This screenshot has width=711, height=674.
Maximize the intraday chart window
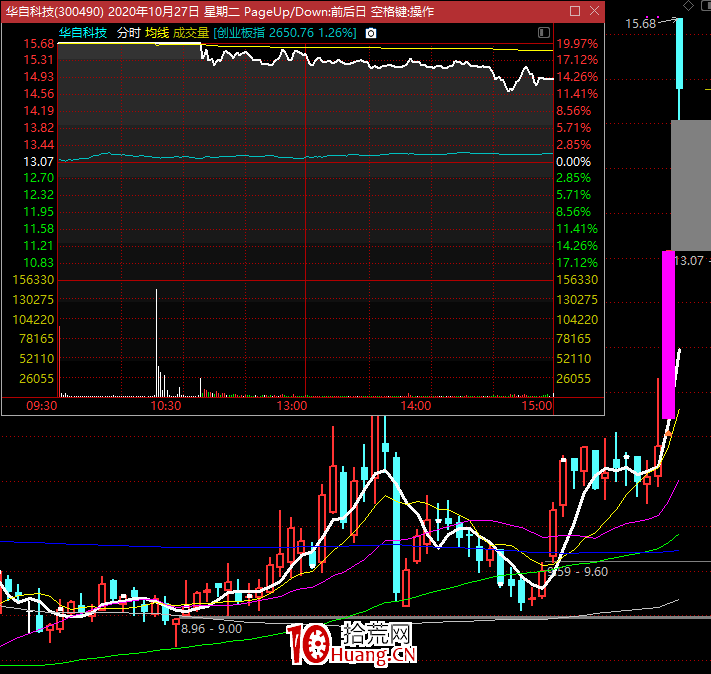[575, 11]
